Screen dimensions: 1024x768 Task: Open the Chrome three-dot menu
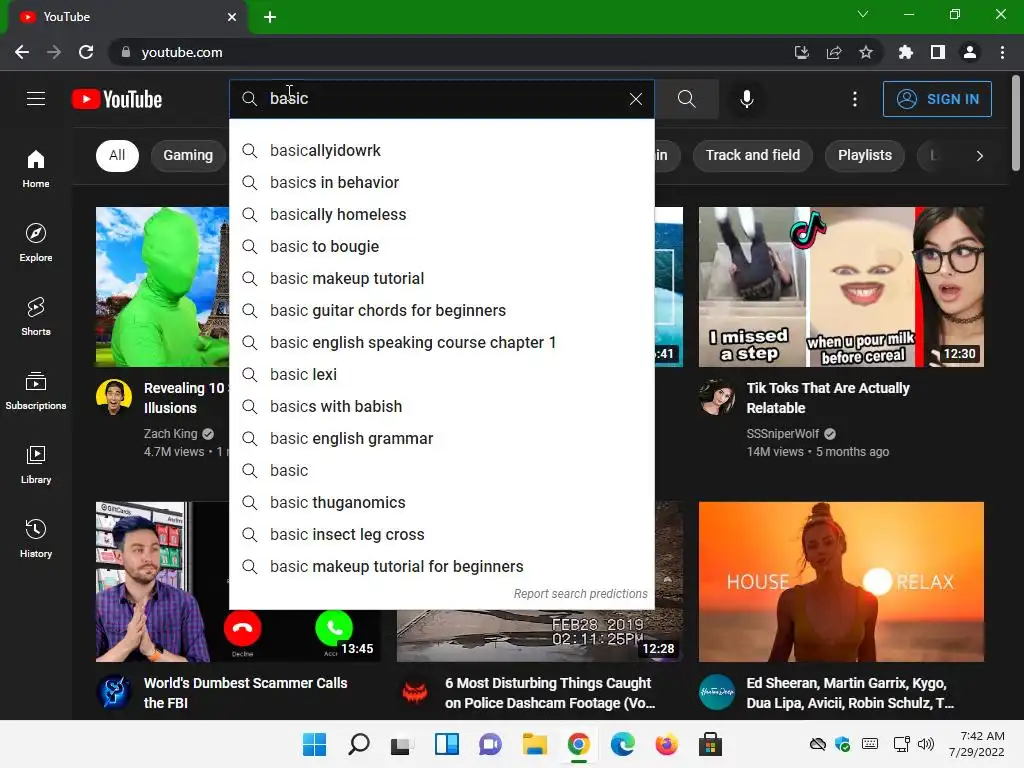(1002, 52)
